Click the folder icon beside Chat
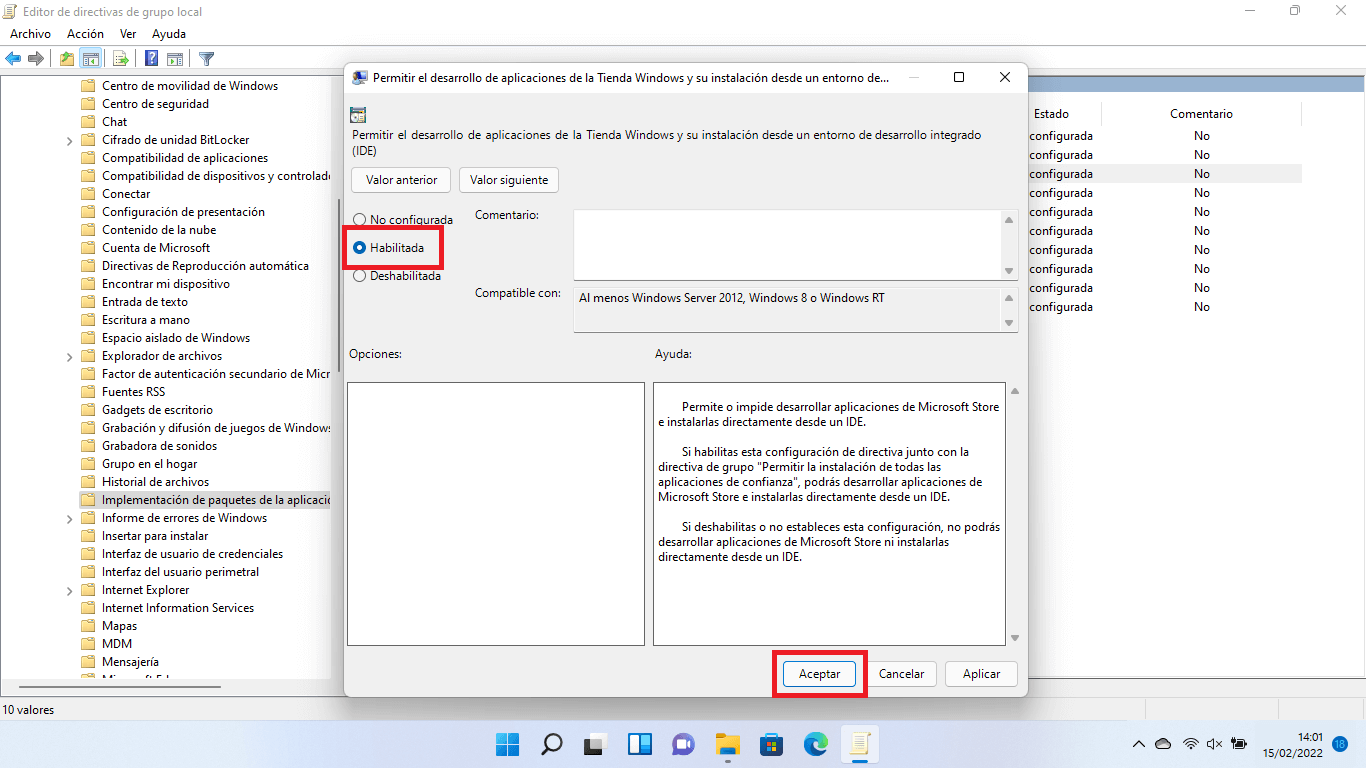The image size is (1367, 769). click(88, 122)
